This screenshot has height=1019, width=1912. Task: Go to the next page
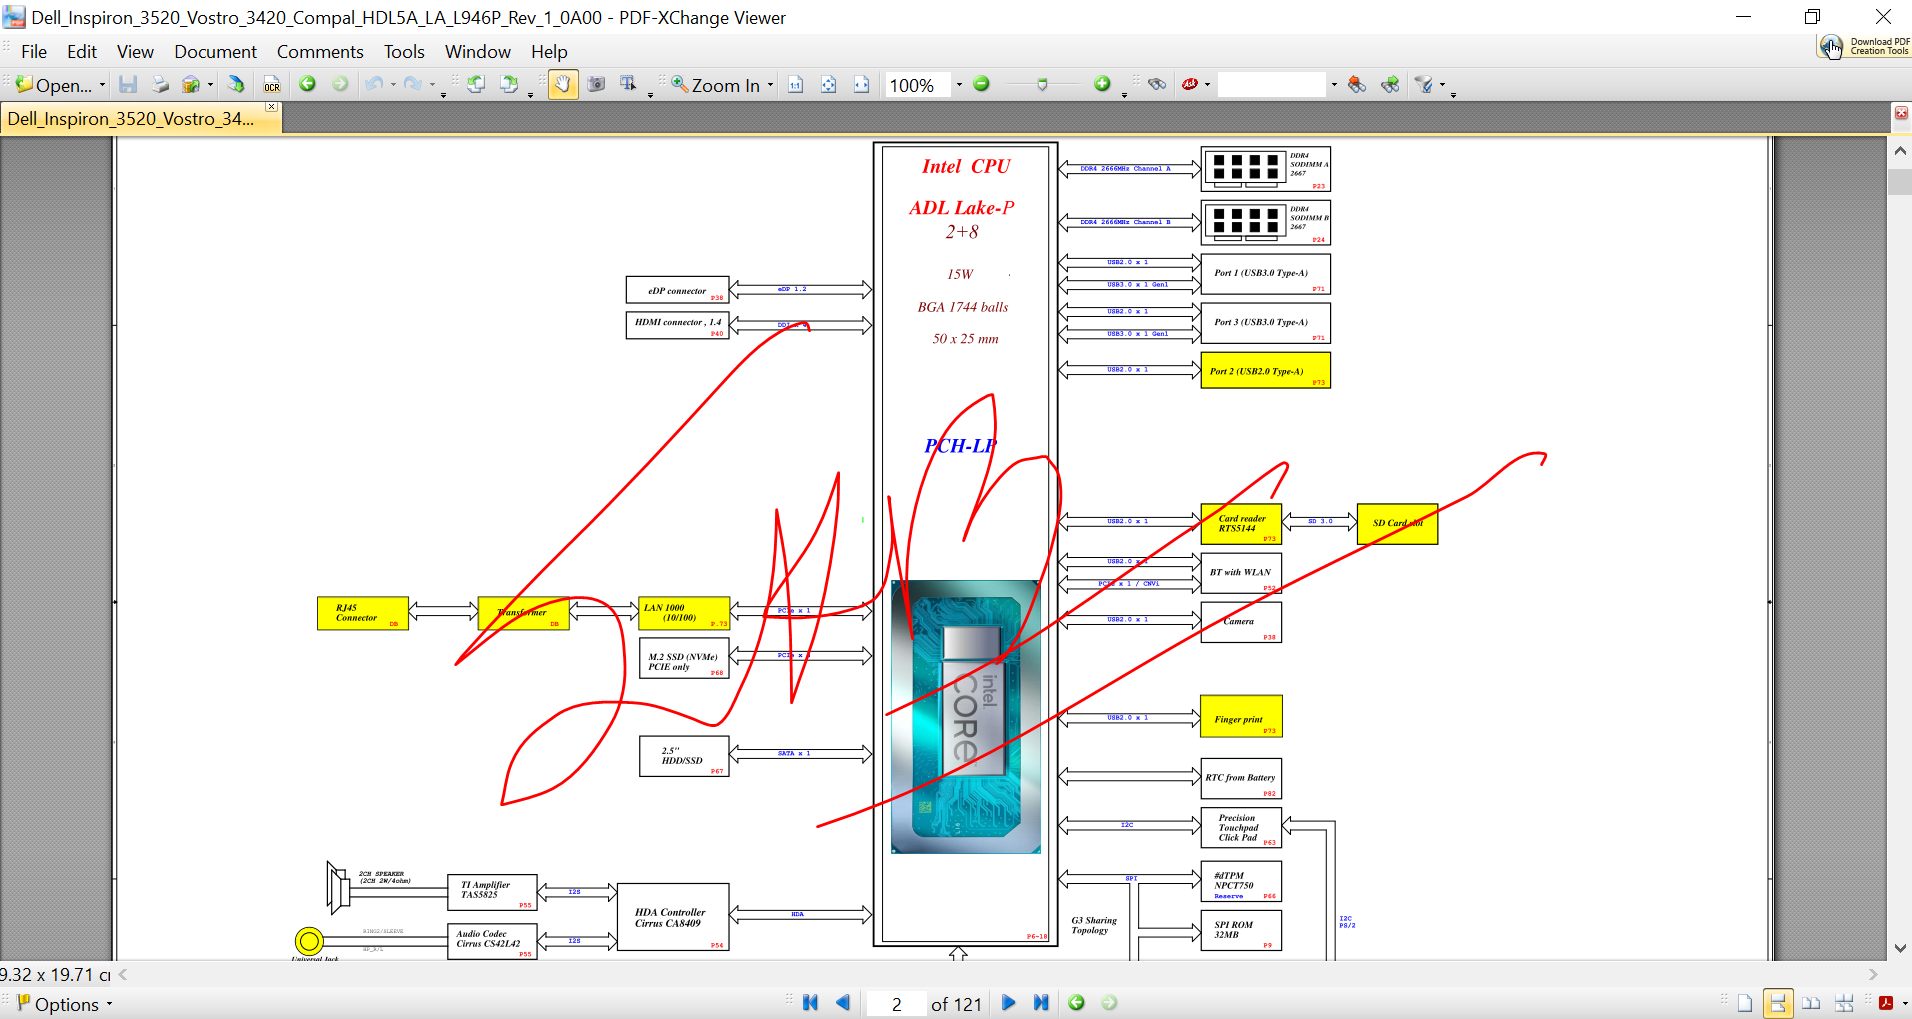point(1008,1003)
